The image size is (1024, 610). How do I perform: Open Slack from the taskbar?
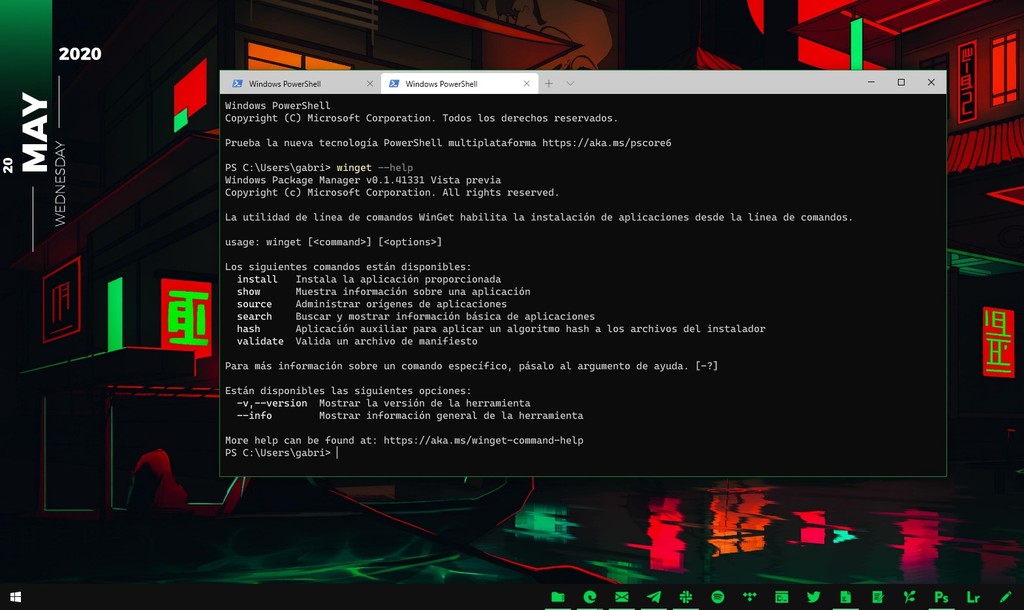[684, 595]
